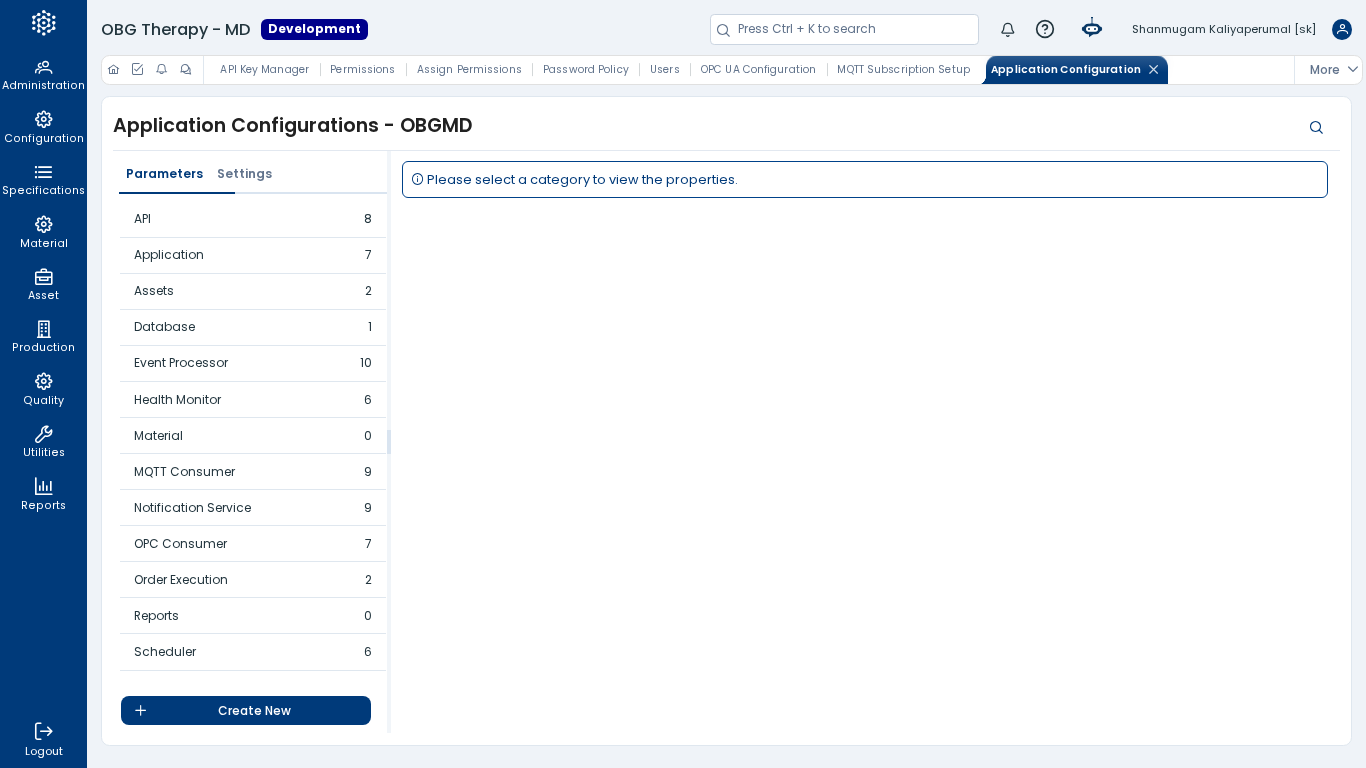Select the MQTT Consumer category
1366x768 pixels.
coord(253,471)
